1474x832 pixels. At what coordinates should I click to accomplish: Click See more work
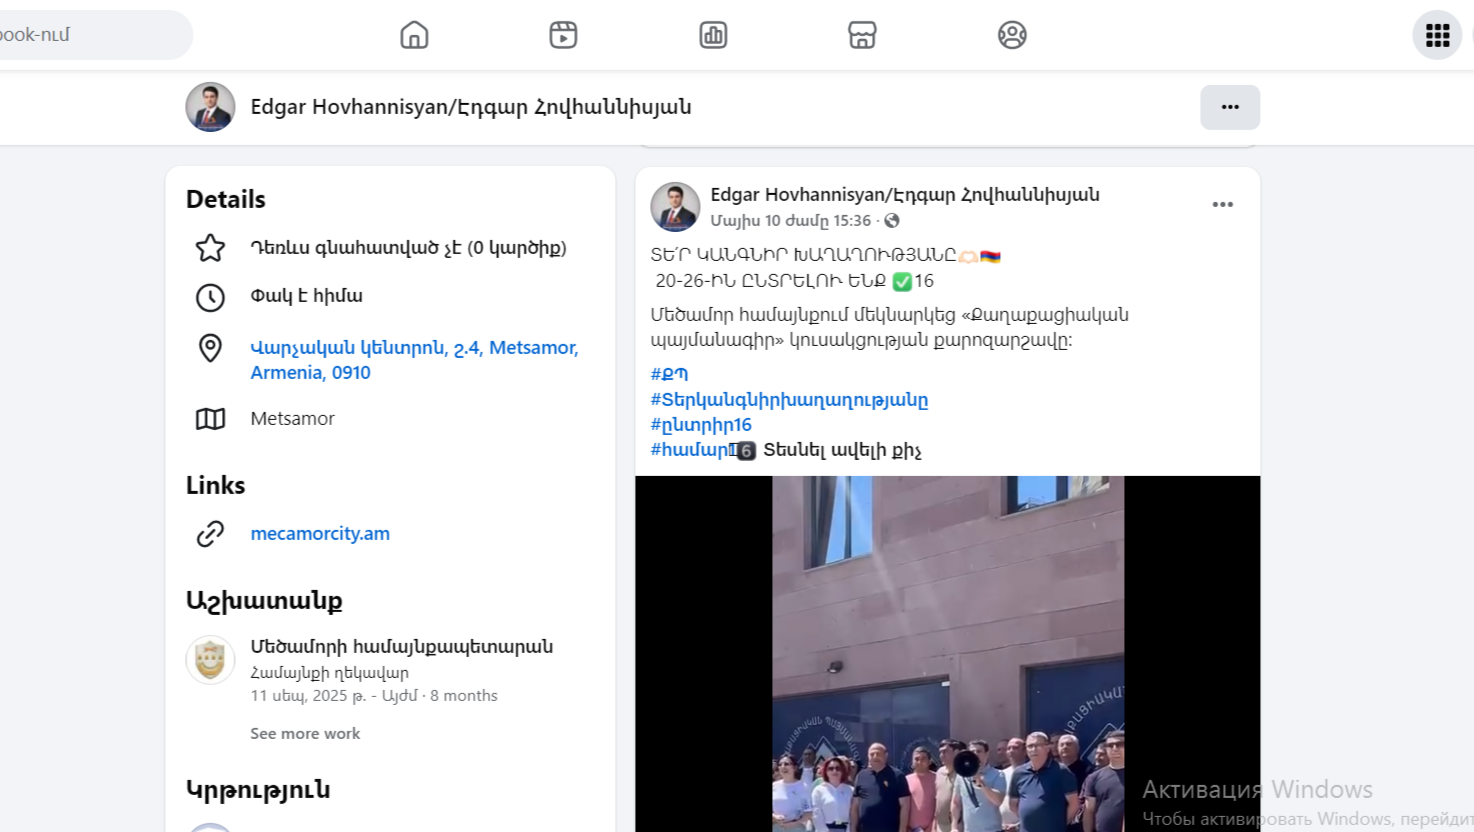point(305,733)
